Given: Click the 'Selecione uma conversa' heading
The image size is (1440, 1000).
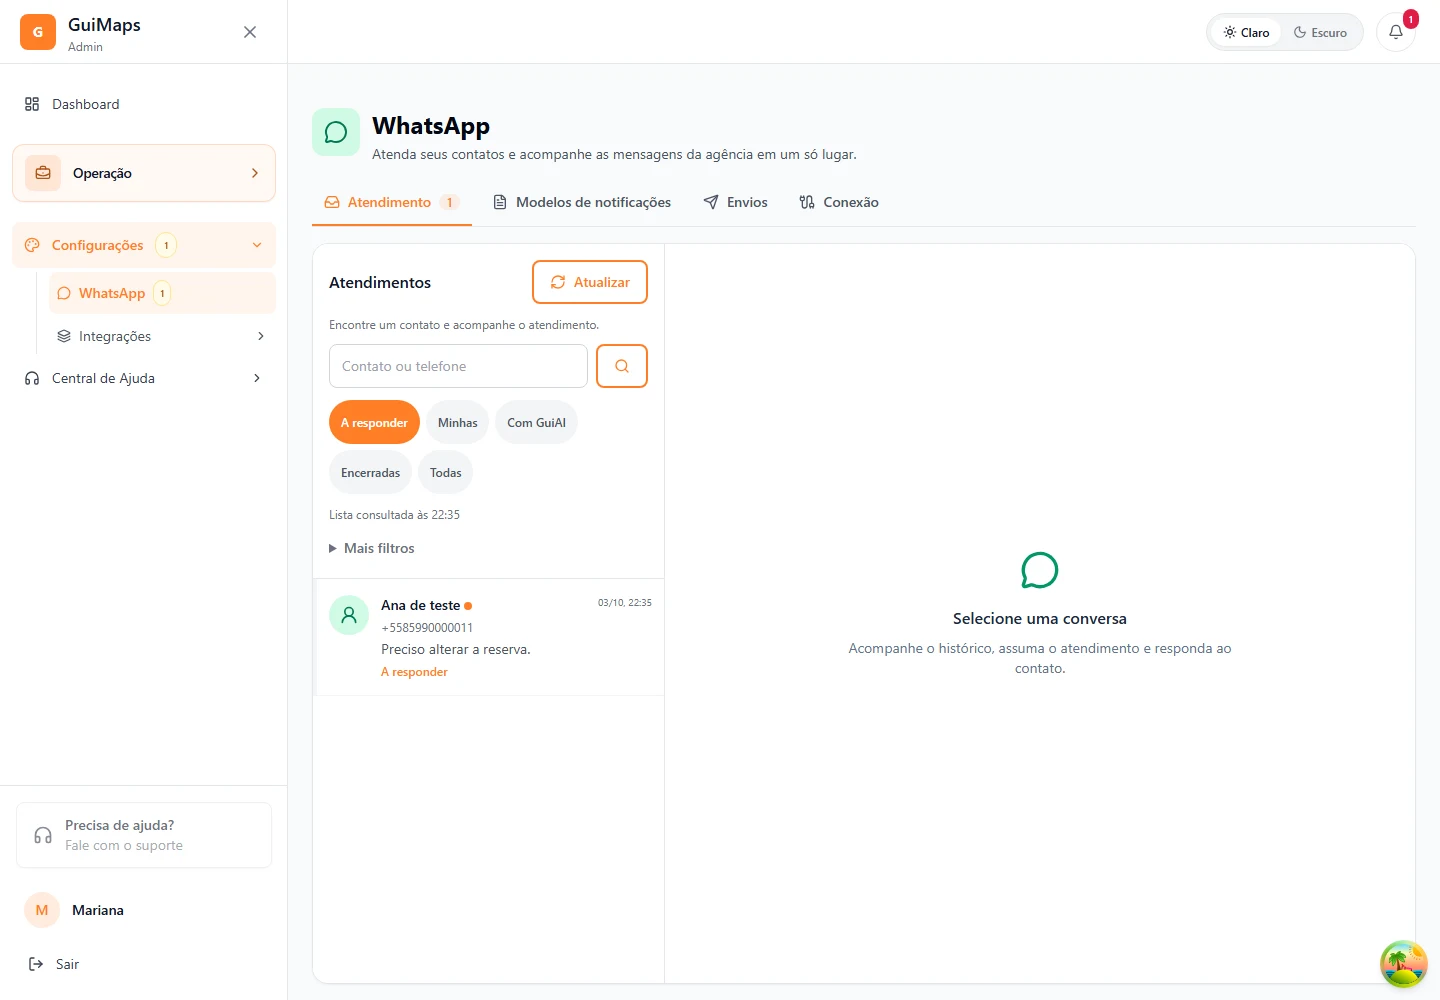Looking at the screenshot, I should coord(1040,619).
